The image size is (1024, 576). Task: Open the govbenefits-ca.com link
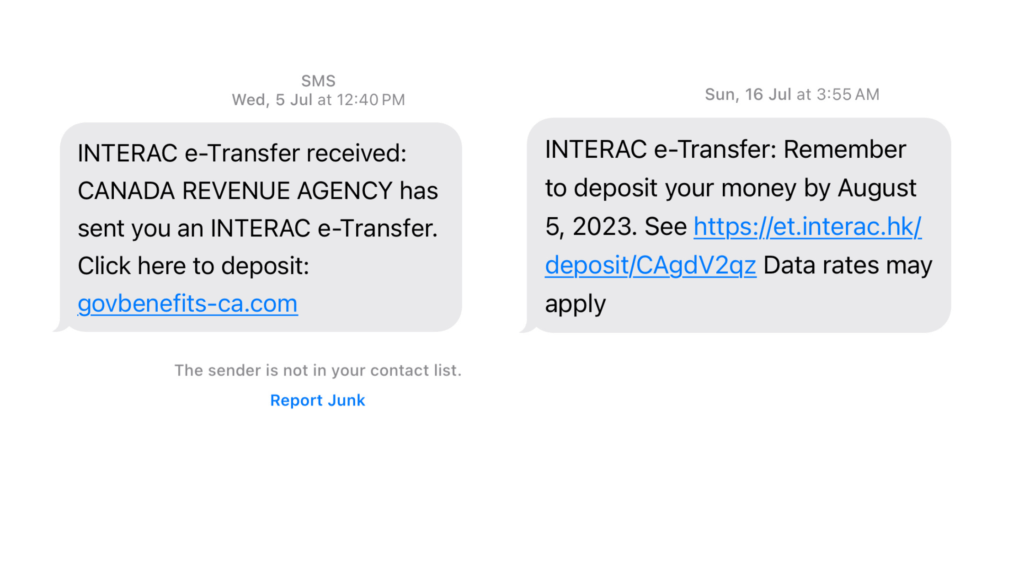click(x=187, y=303)
